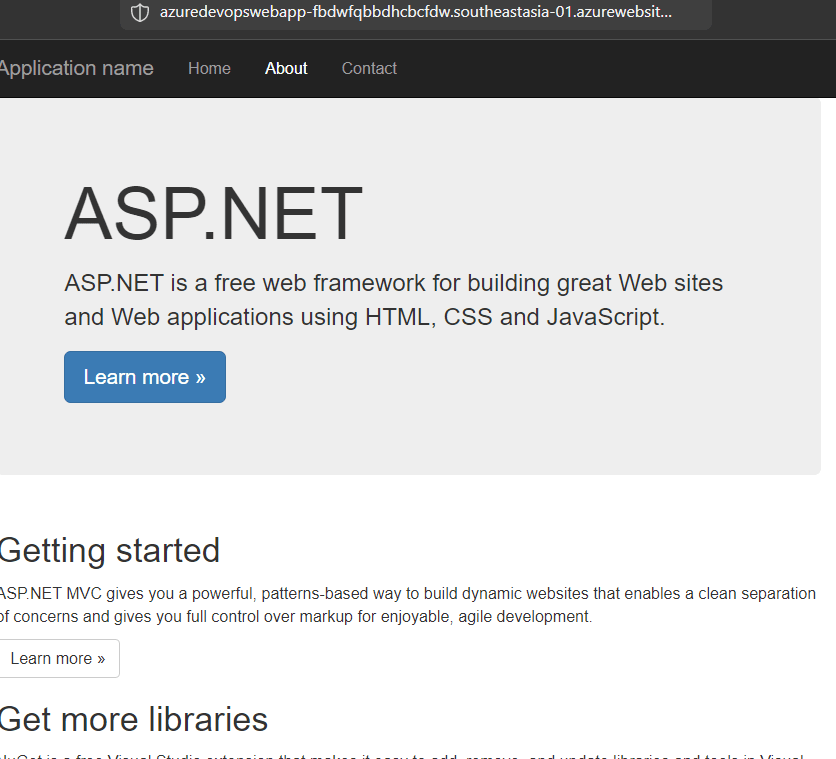Click the shield icon in address bar
This screenshot has height=759, width=836.
click(x=140, y=12)
